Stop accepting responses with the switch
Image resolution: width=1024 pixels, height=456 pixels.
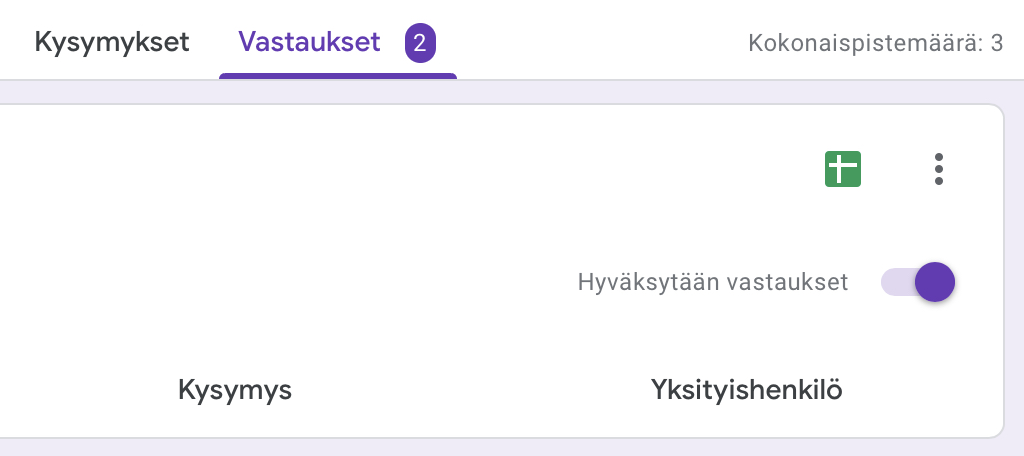pyautogui.click(x=918, y=282)
